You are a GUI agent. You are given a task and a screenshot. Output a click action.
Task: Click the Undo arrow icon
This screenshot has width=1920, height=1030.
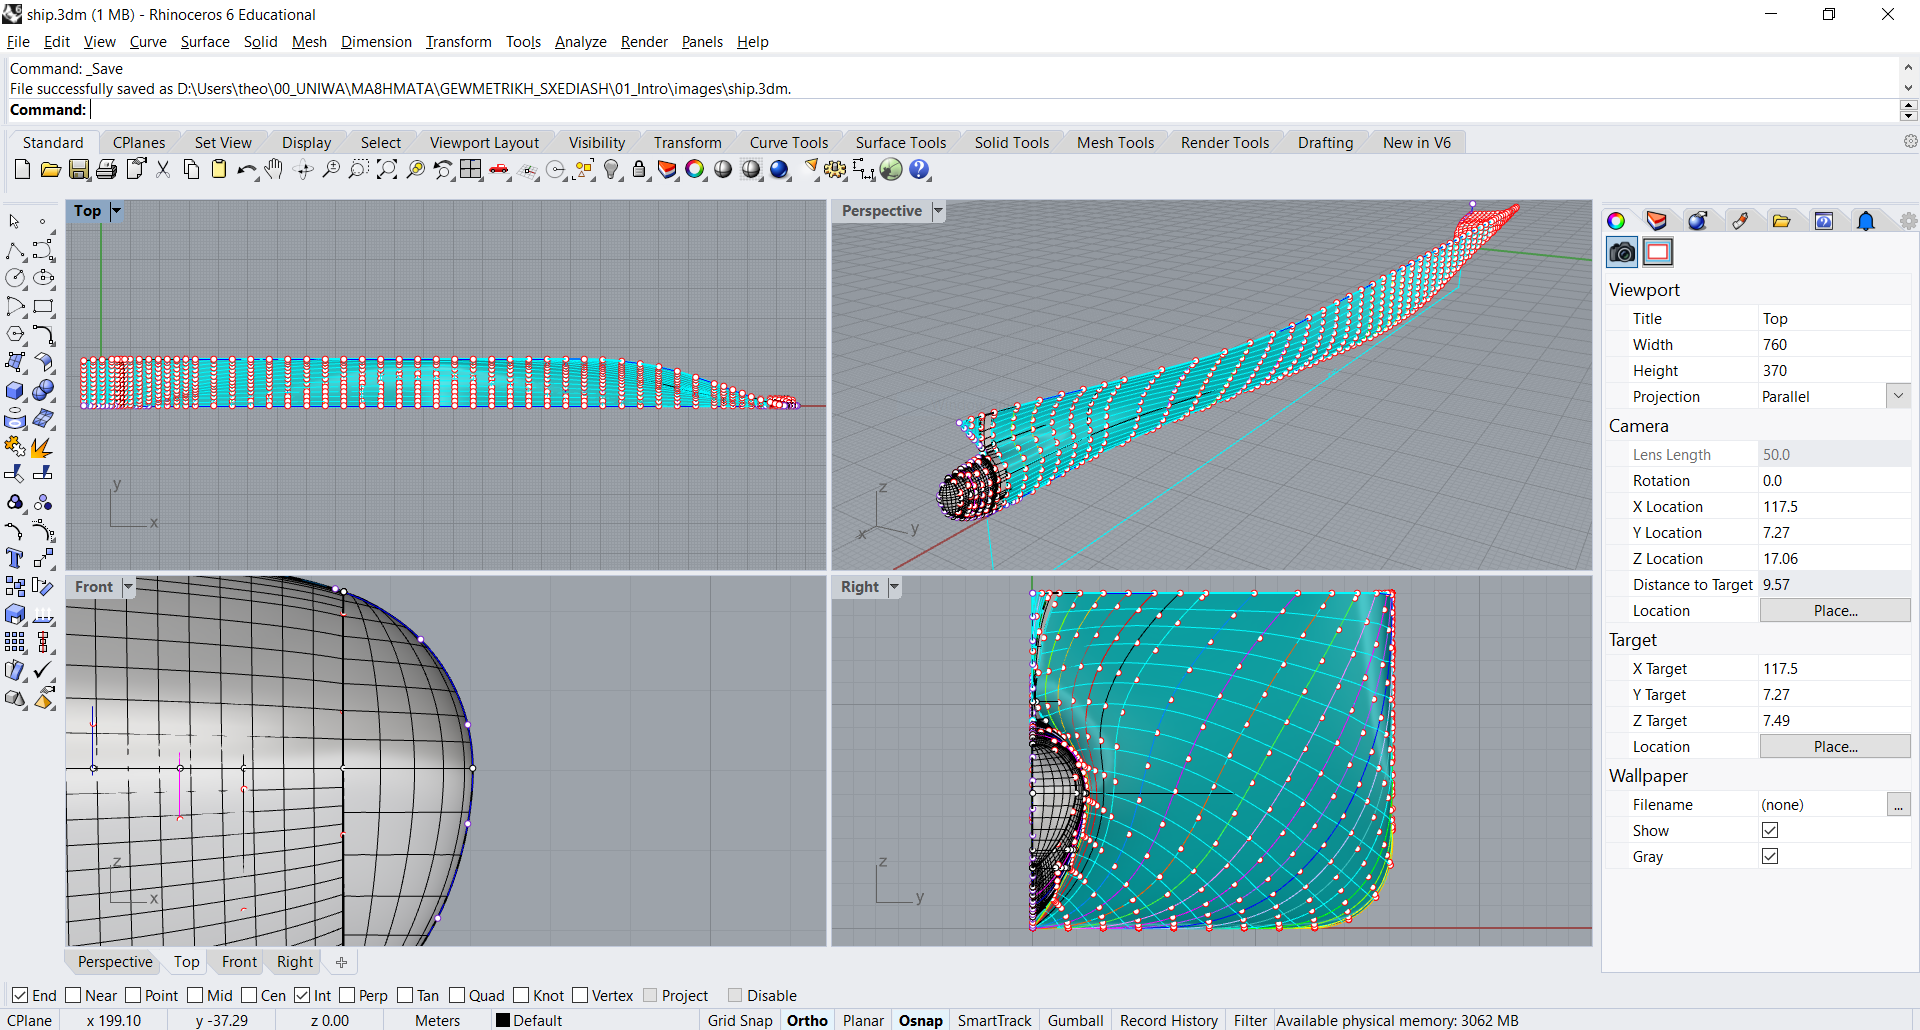click(x=246, y=170)
